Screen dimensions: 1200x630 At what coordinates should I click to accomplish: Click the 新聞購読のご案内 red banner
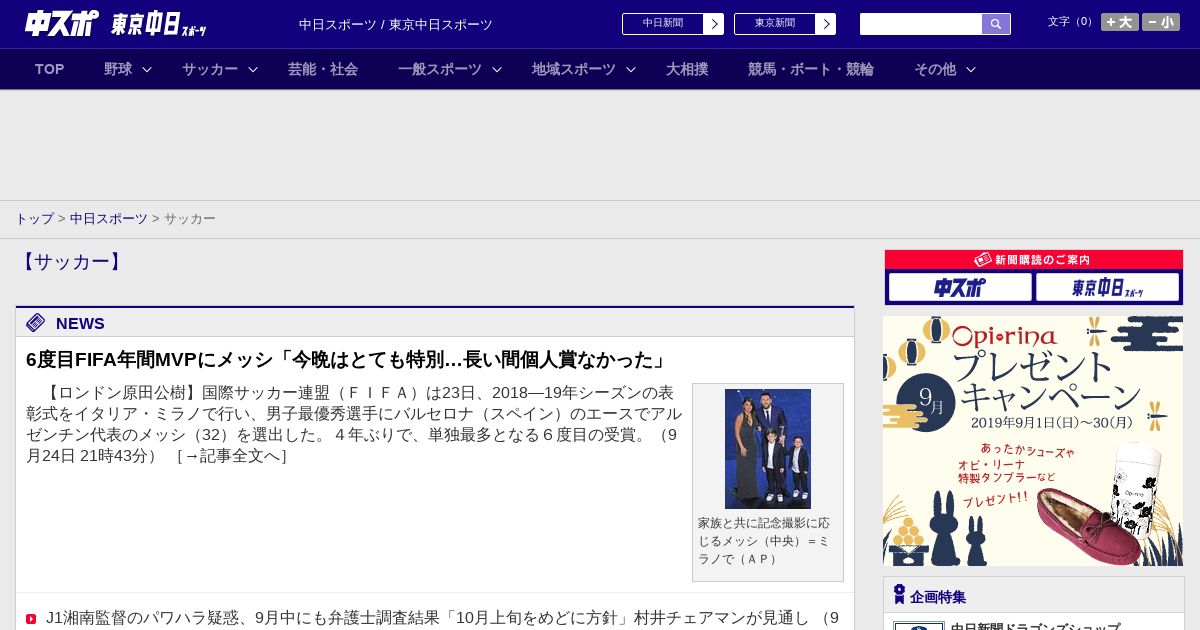(1034, 260)
